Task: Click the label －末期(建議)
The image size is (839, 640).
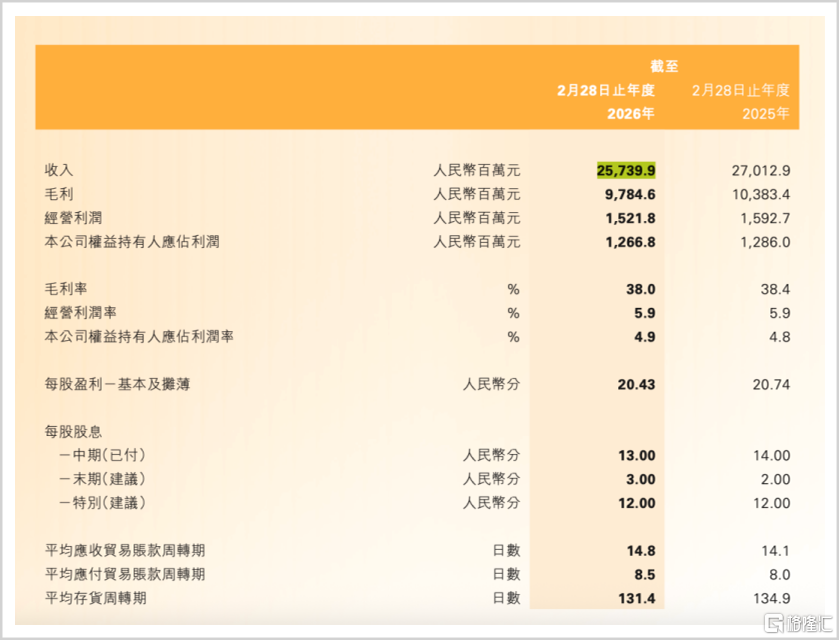Action: pos(102,479)
